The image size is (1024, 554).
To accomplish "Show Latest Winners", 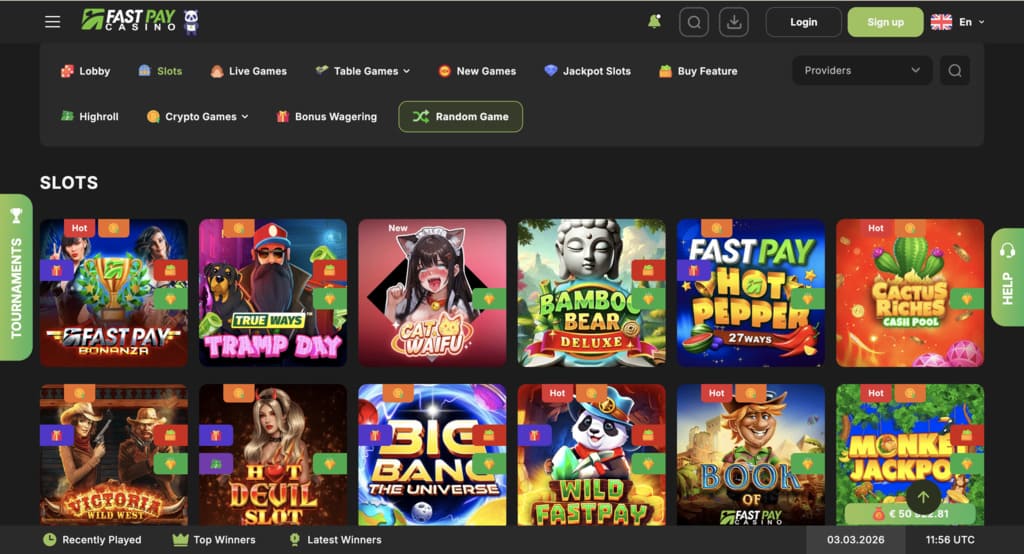I will point(335,540).
